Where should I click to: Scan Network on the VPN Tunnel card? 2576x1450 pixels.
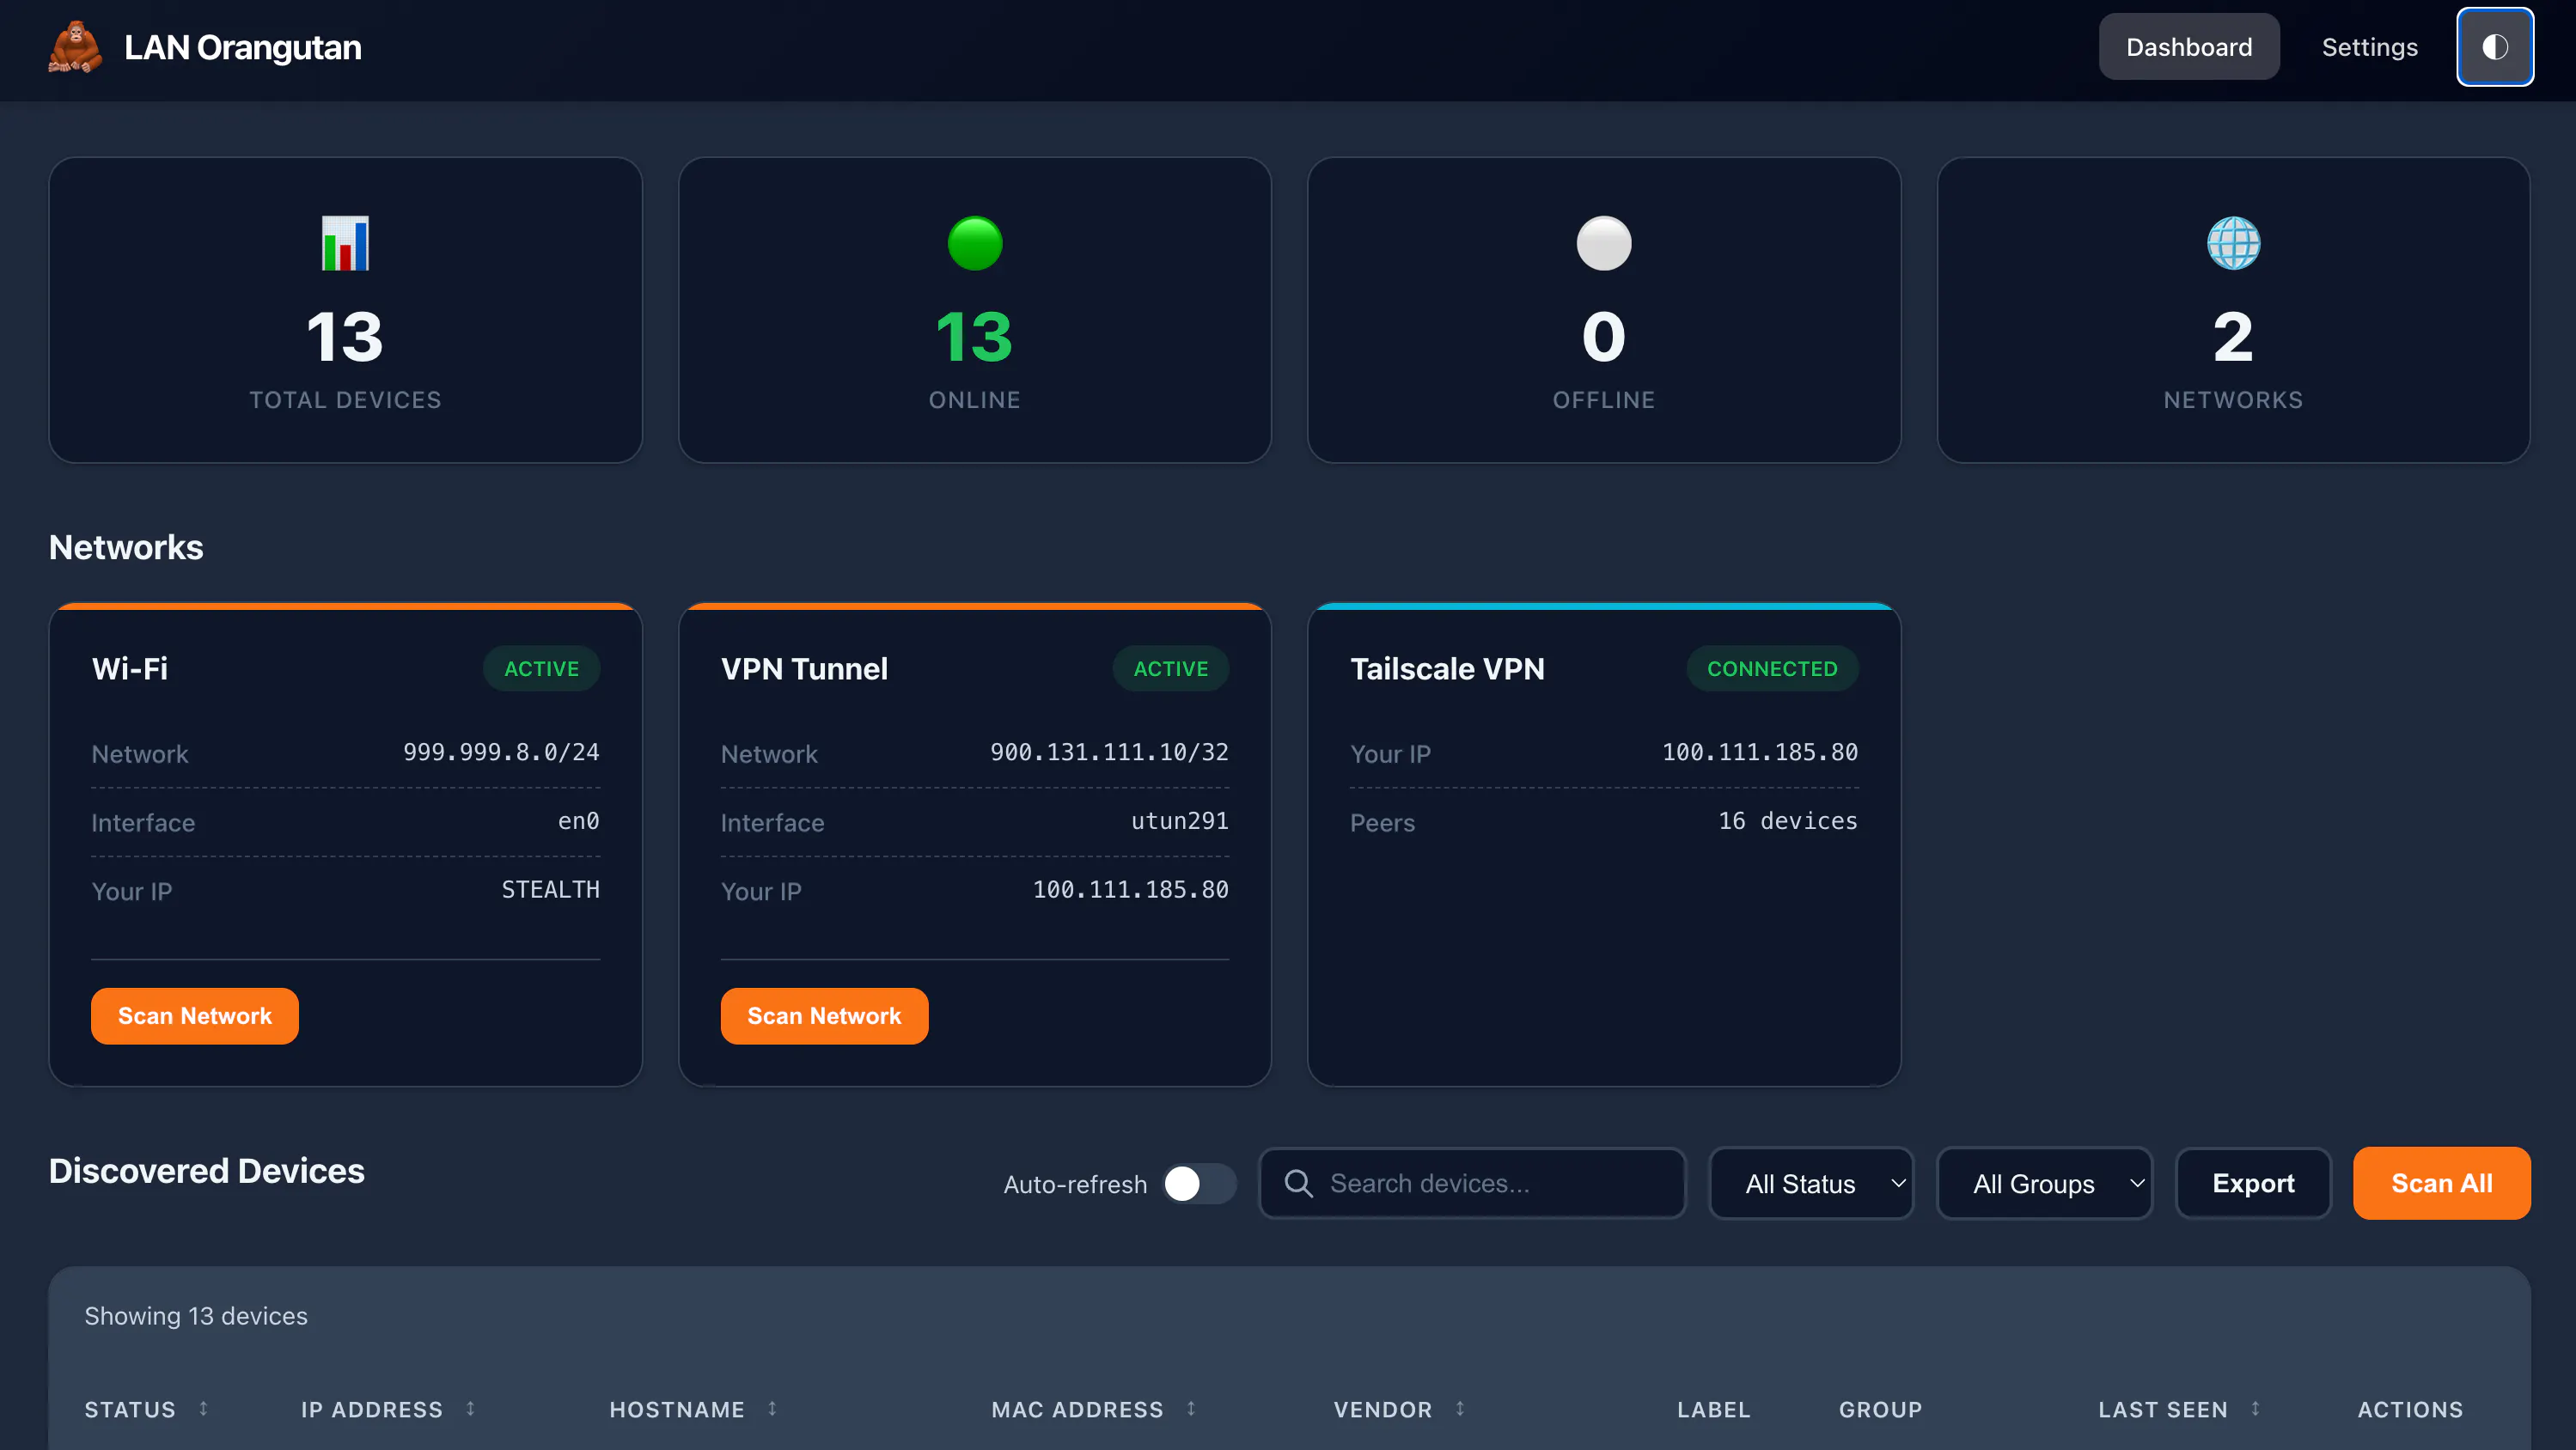point(824,1015)
